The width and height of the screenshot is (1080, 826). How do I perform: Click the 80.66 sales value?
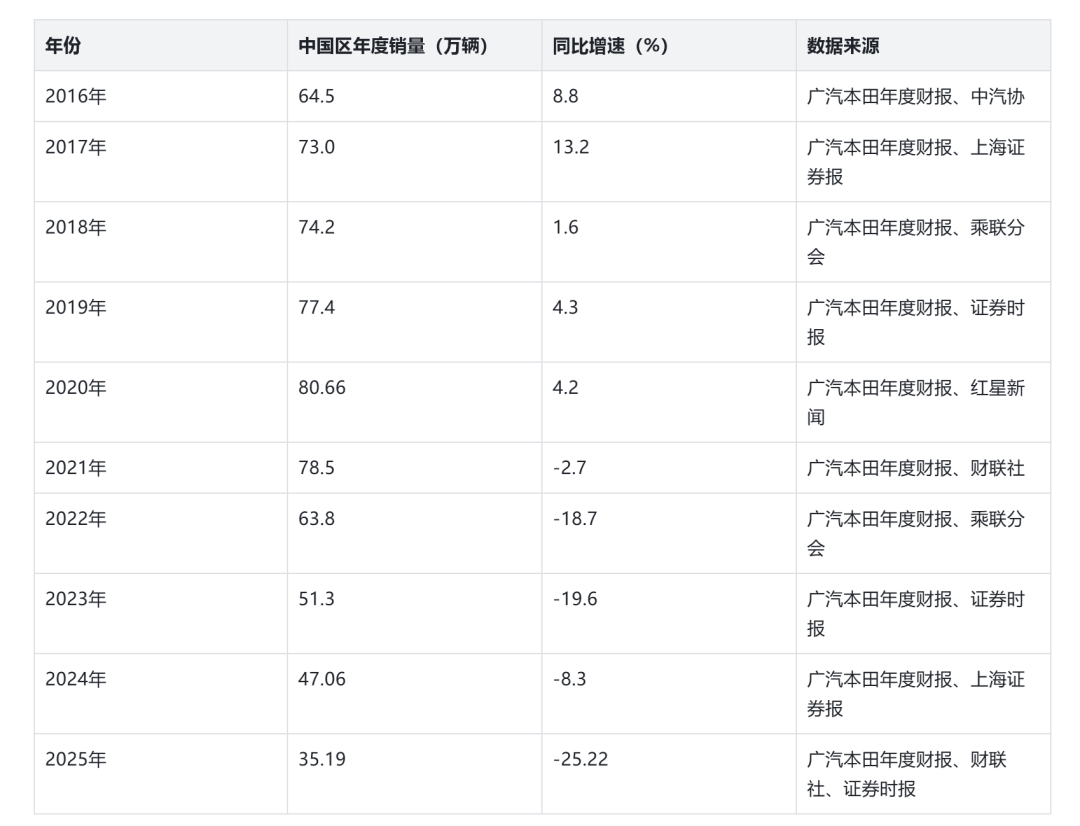click(322, 388)
